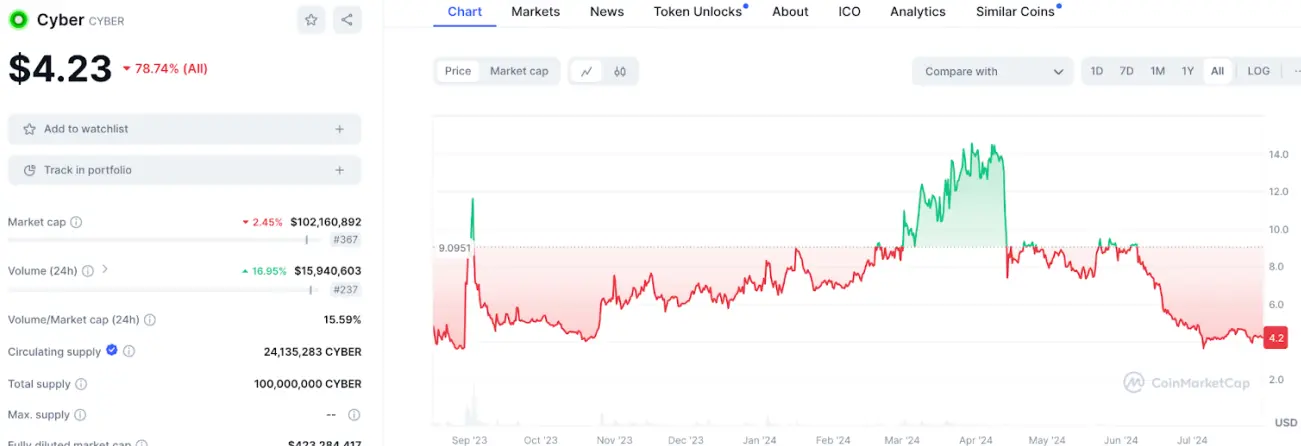Switch to candlestick chart icon
1301x446 pixels.
click(620, 71)
